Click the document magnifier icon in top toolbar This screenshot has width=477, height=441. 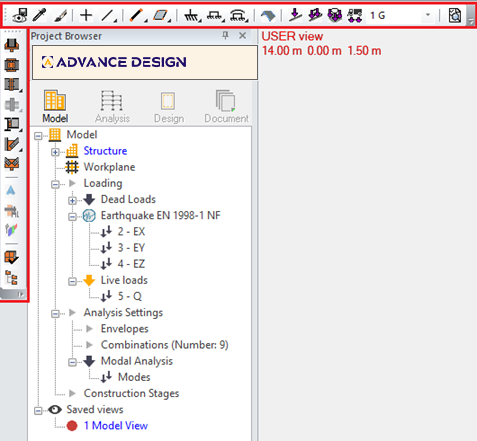(x=455, y=15)
